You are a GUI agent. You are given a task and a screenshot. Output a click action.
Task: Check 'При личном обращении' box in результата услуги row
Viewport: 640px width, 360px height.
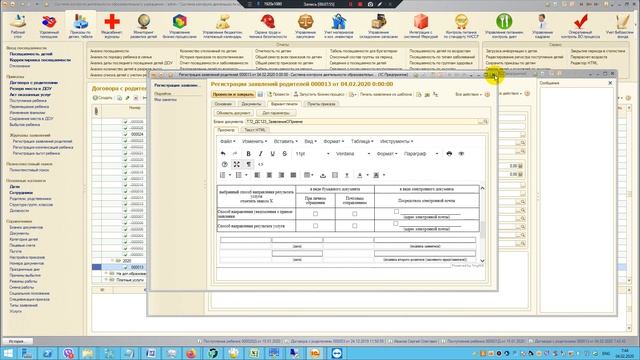315,225
